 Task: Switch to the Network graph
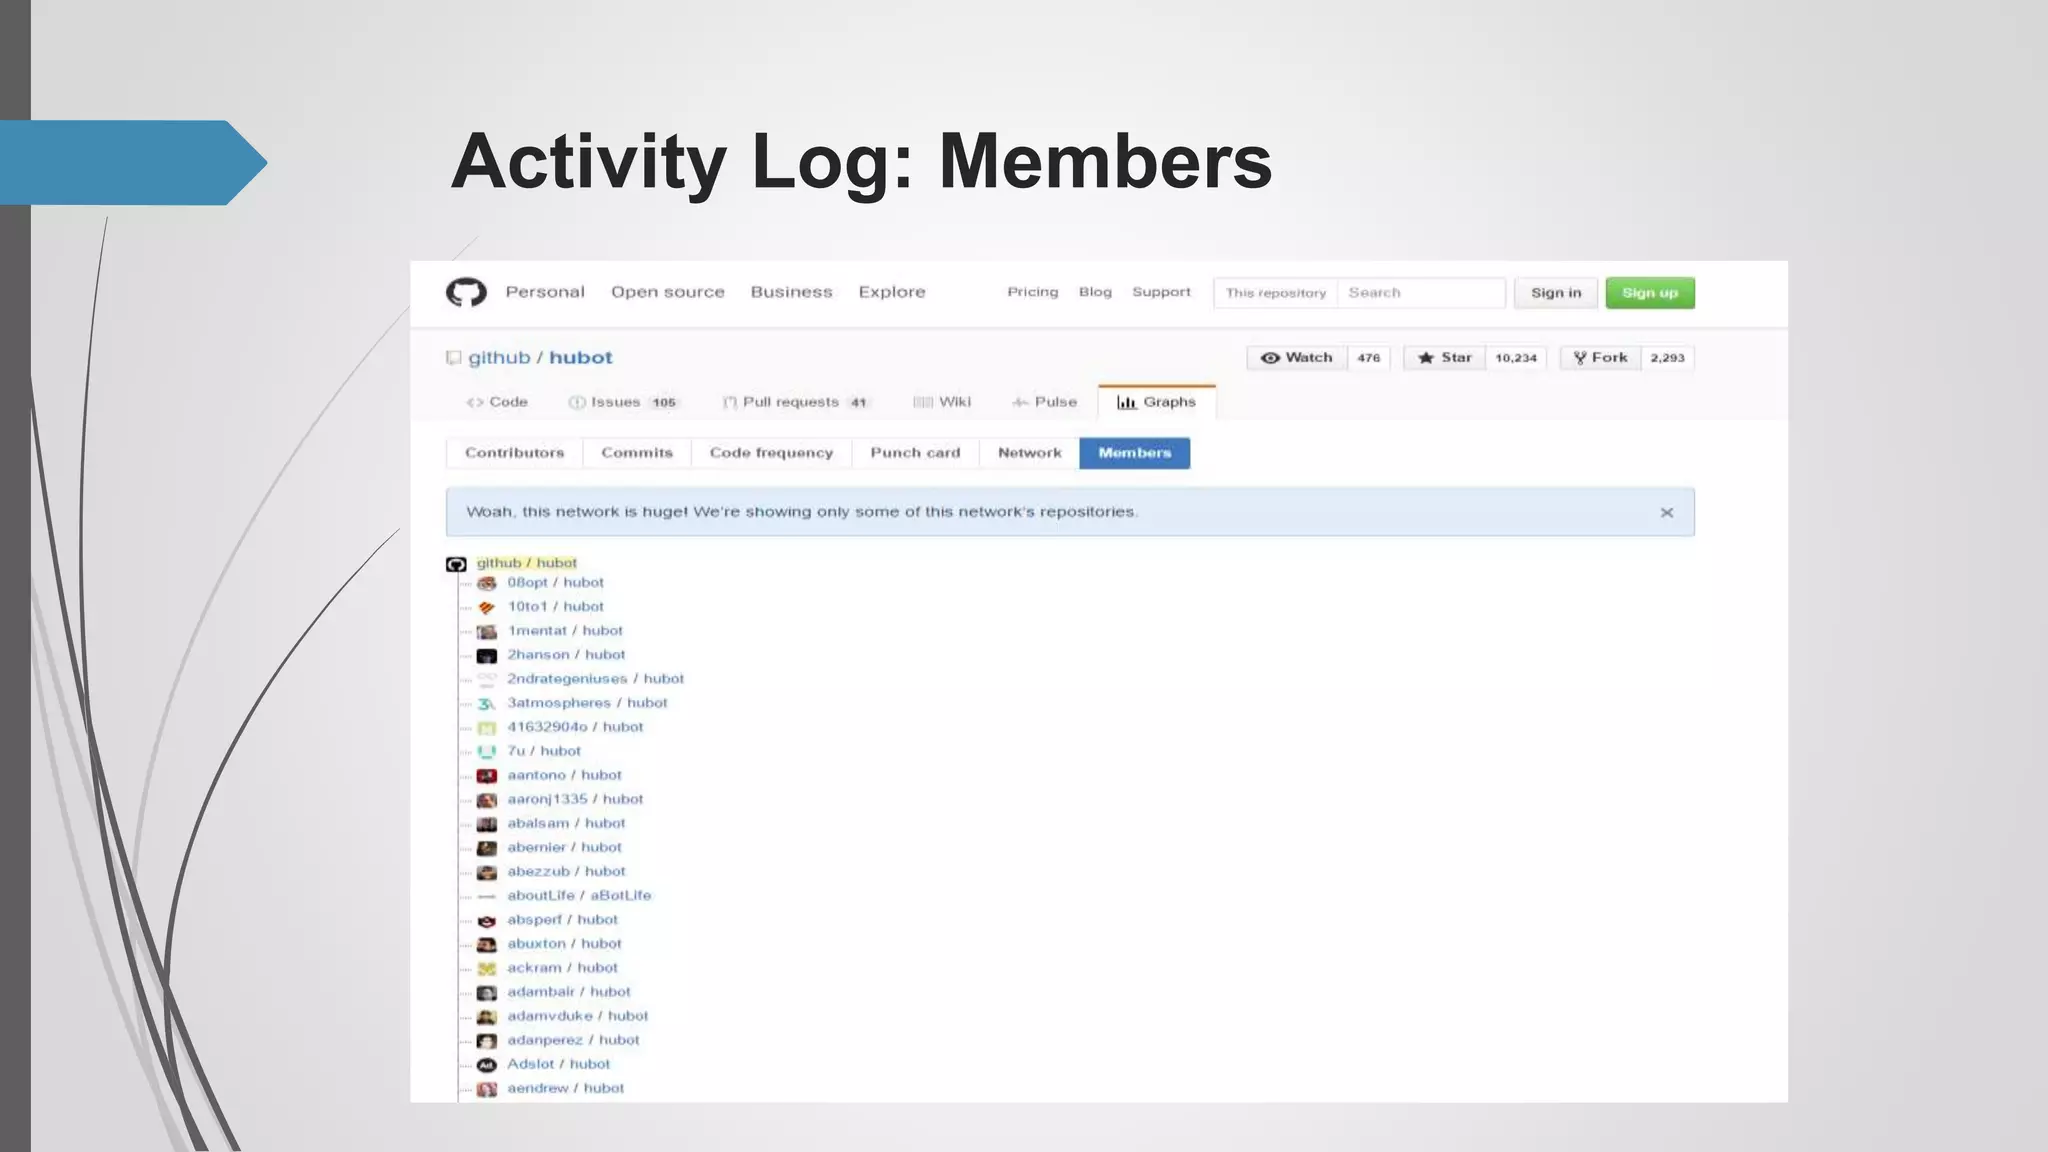pos(1029,453)
